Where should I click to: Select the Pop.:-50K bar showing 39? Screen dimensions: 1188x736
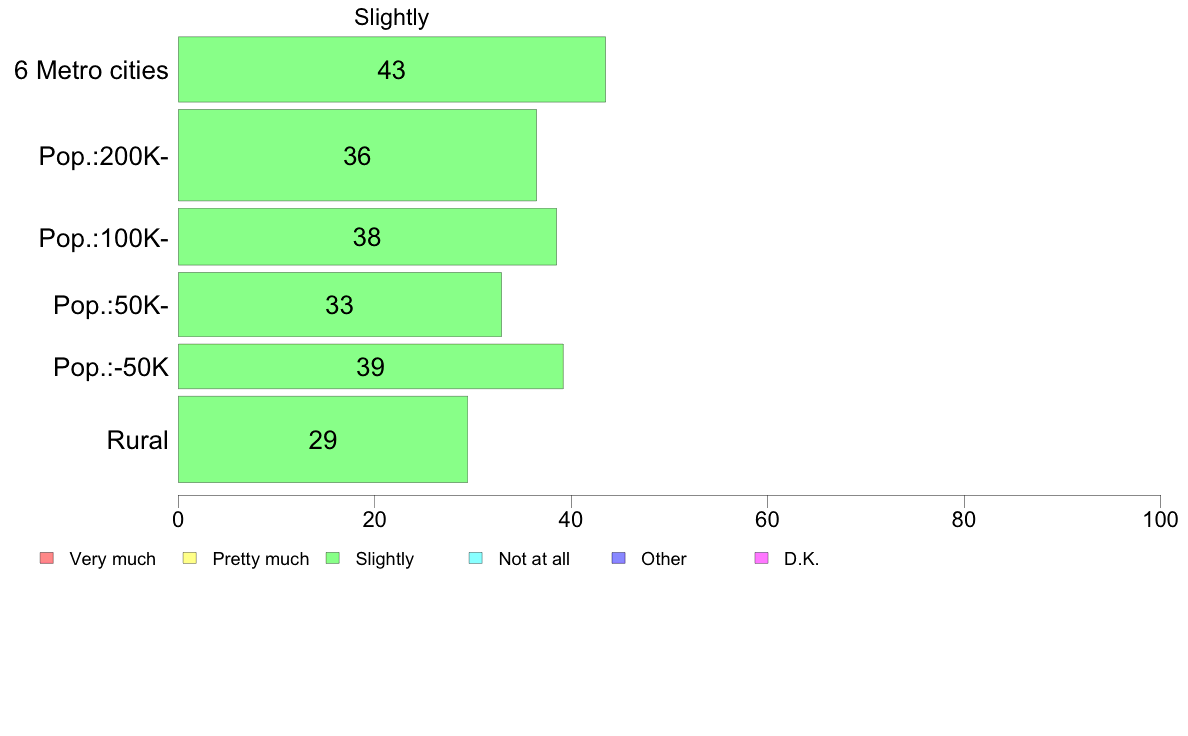point(370,366)
